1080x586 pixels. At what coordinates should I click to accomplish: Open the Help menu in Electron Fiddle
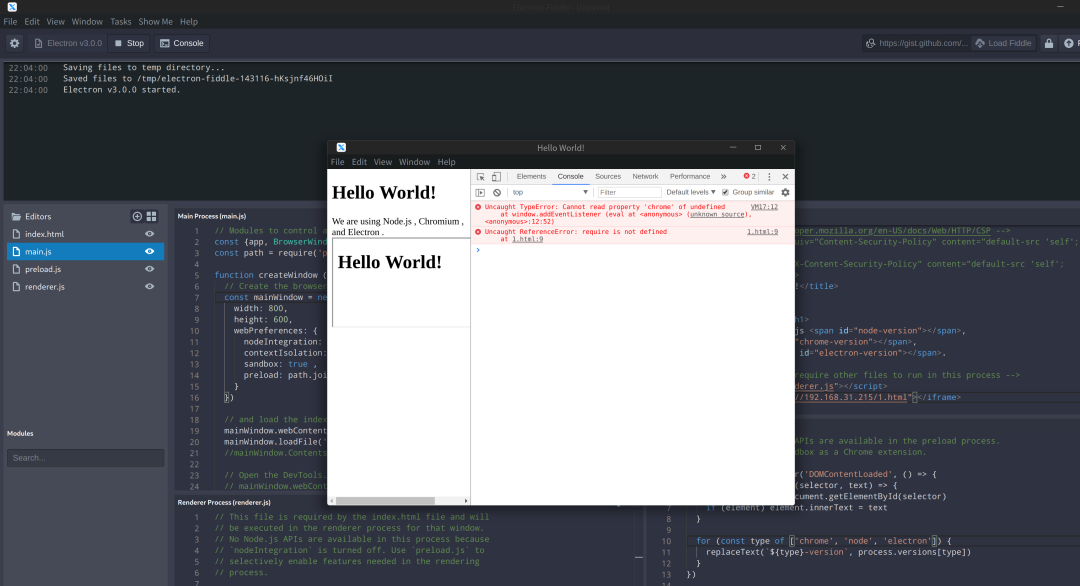(189, 21)
